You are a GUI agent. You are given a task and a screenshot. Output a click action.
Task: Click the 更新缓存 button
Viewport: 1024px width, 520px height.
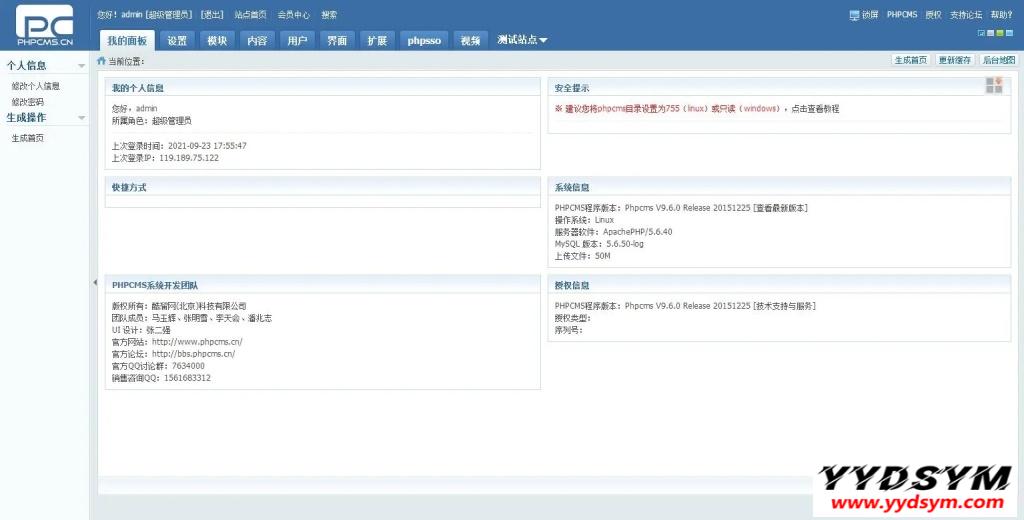tap(954, 60)
